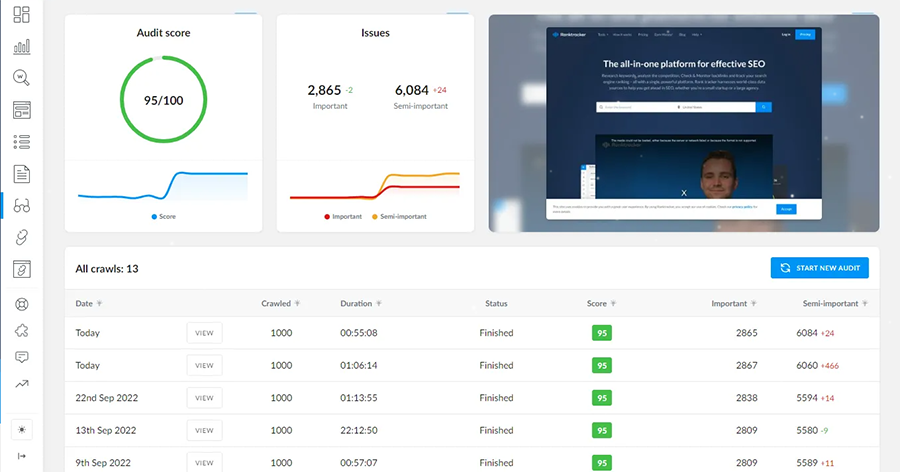Click the Semi-important legend orange dot
900x472 pixels.
point(375,216)
